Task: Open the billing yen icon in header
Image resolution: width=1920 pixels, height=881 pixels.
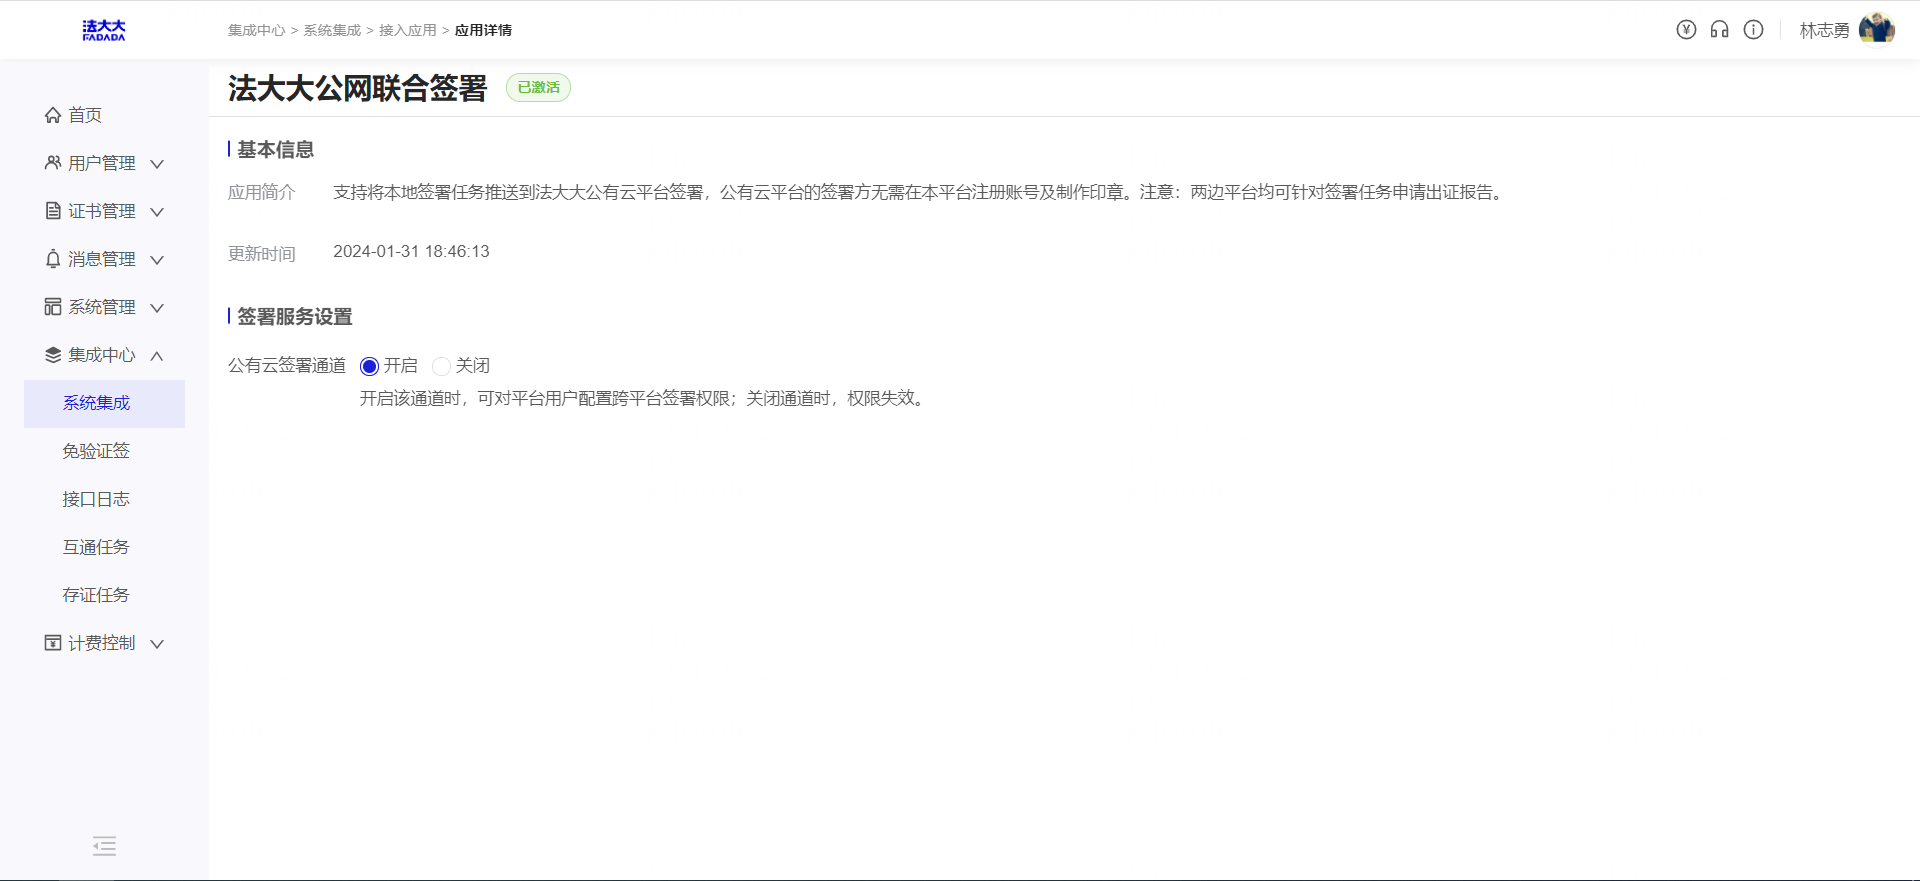Action: pyautogui.click(x=1686, y=30)
